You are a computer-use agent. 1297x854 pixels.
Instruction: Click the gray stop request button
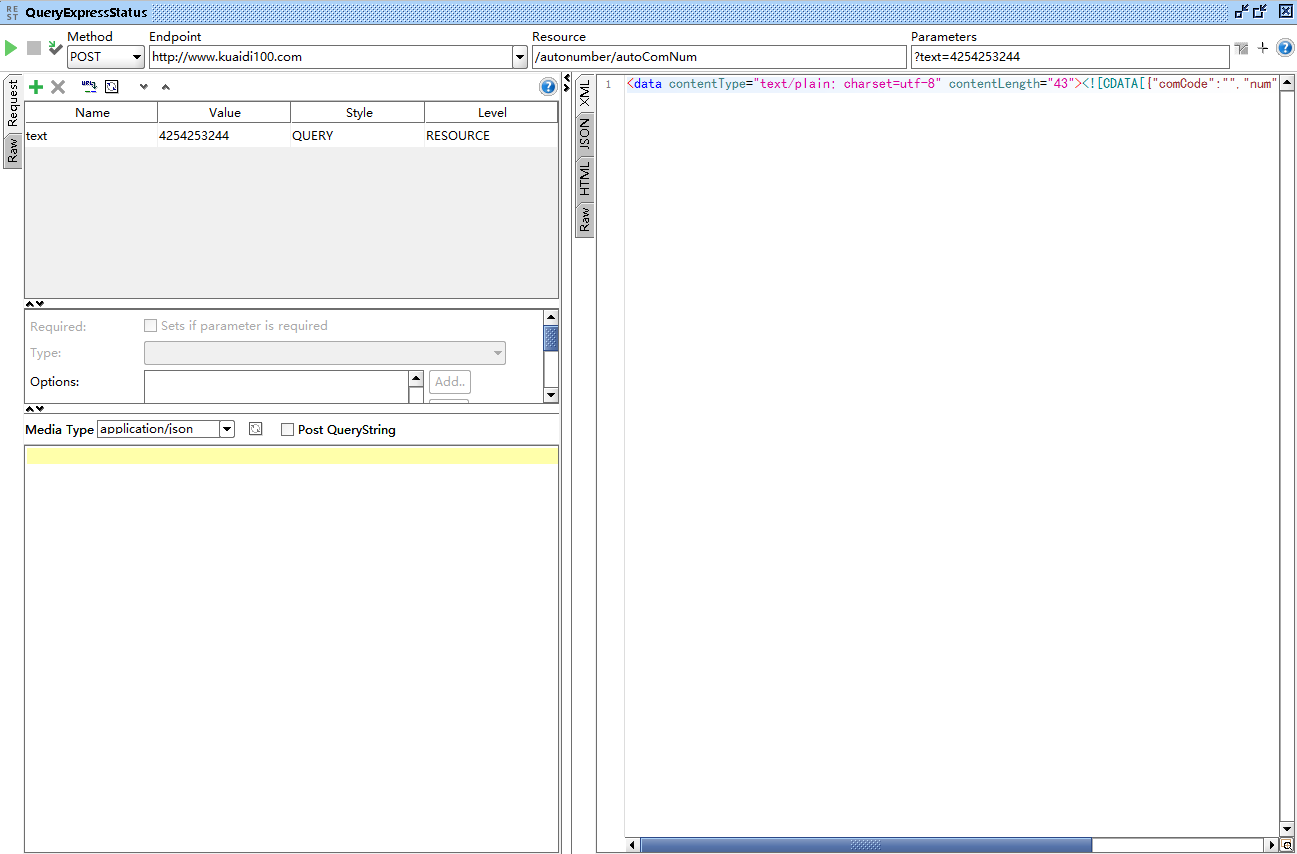pyautogui.click(x=34, y=48)
